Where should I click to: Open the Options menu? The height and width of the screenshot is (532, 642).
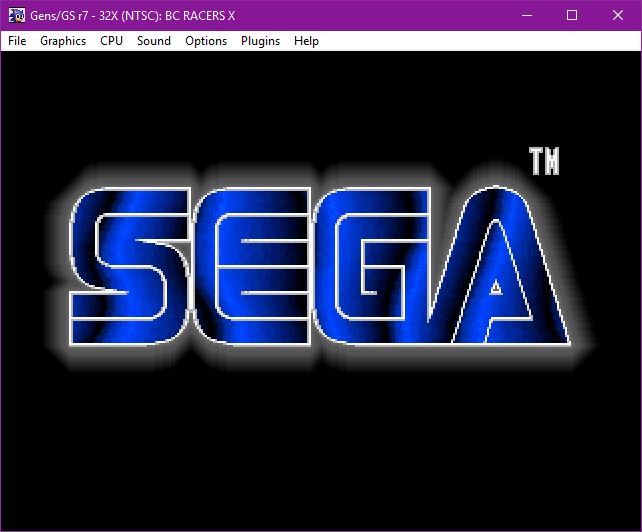(x=206, y=41)
